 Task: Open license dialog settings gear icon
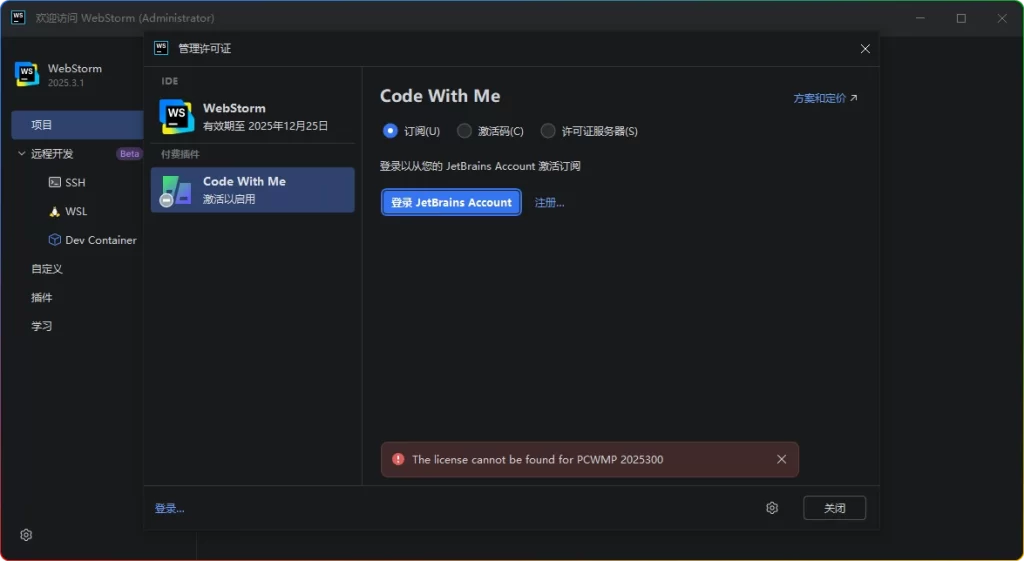[772, 508]
